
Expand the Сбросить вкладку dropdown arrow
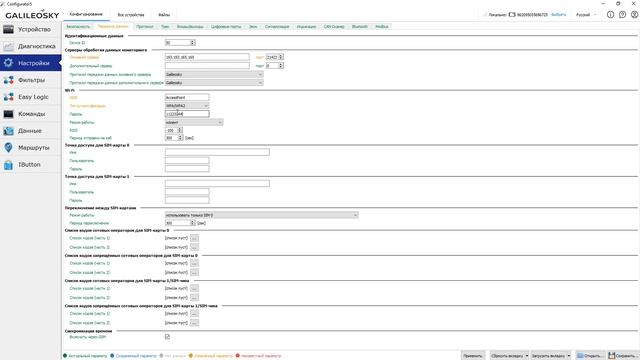[x=527, y=356]
